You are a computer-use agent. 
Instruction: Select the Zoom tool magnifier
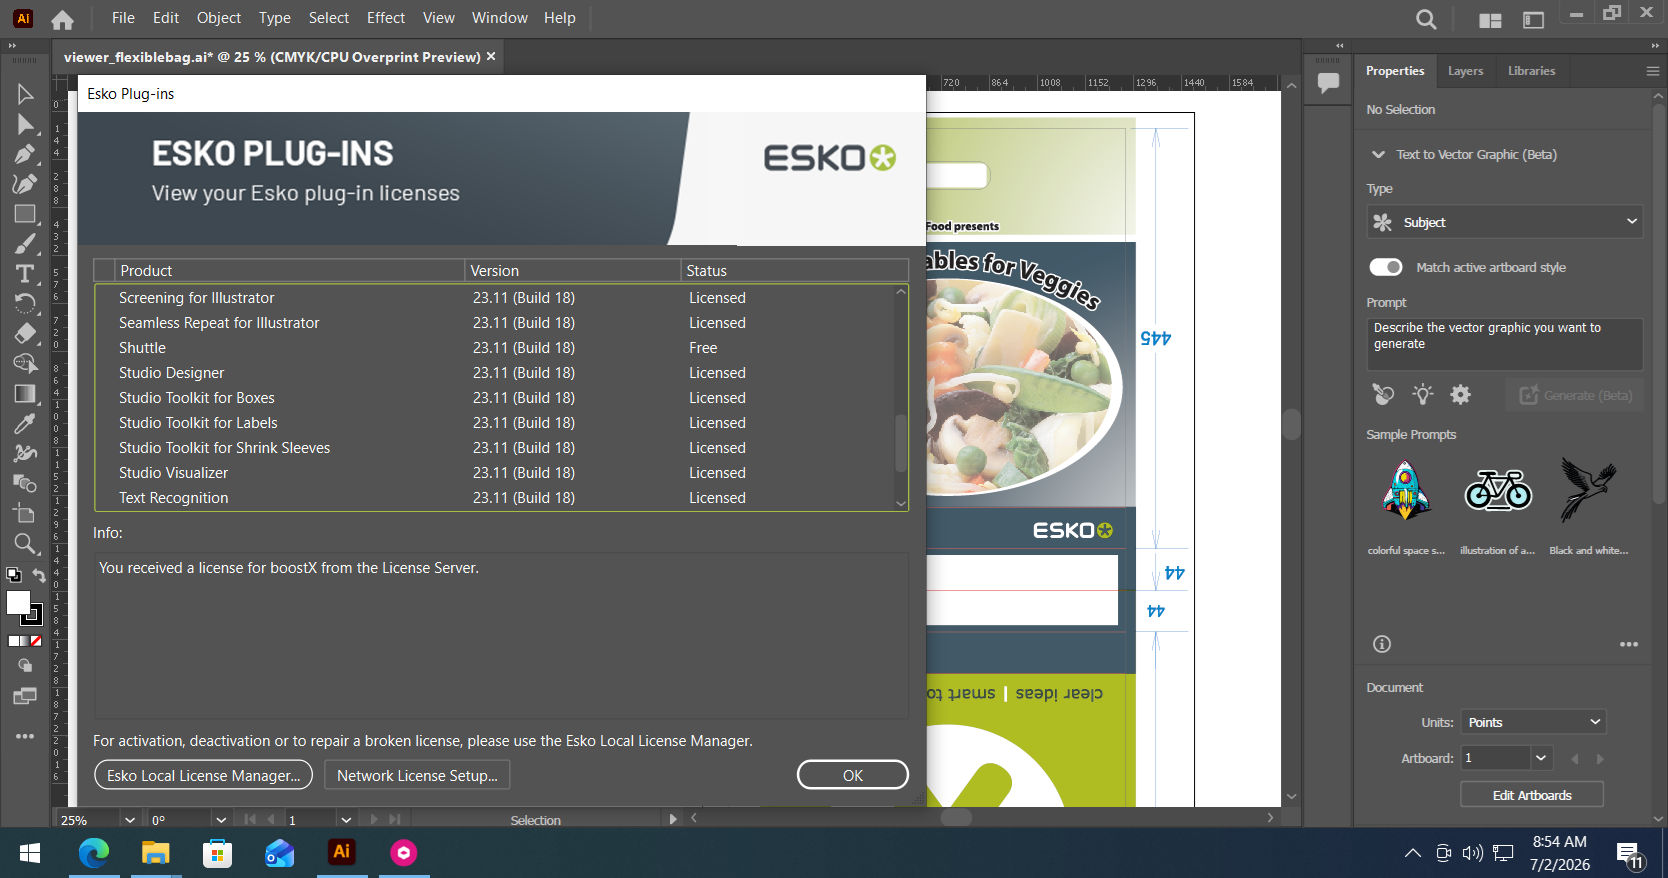[25, 544]
